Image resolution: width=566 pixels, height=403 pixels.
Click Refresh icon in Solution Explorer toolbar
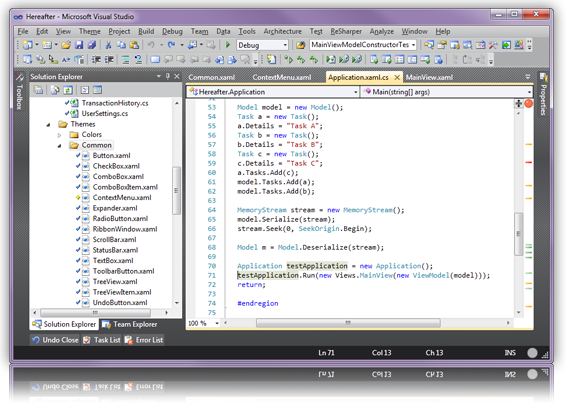pos(68,90)
